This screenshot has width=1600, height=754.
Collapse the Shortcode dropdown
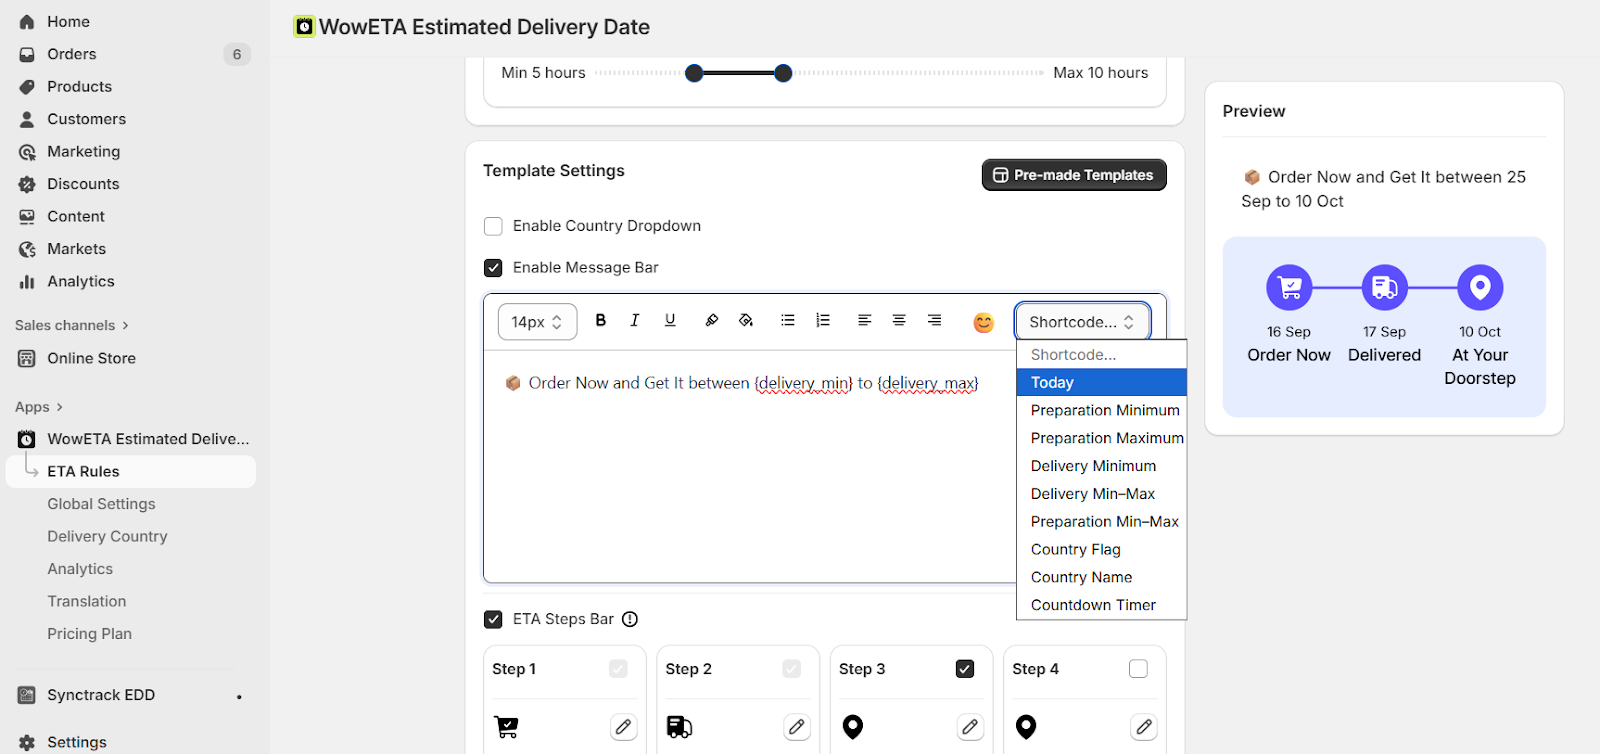coord(1082,322)
